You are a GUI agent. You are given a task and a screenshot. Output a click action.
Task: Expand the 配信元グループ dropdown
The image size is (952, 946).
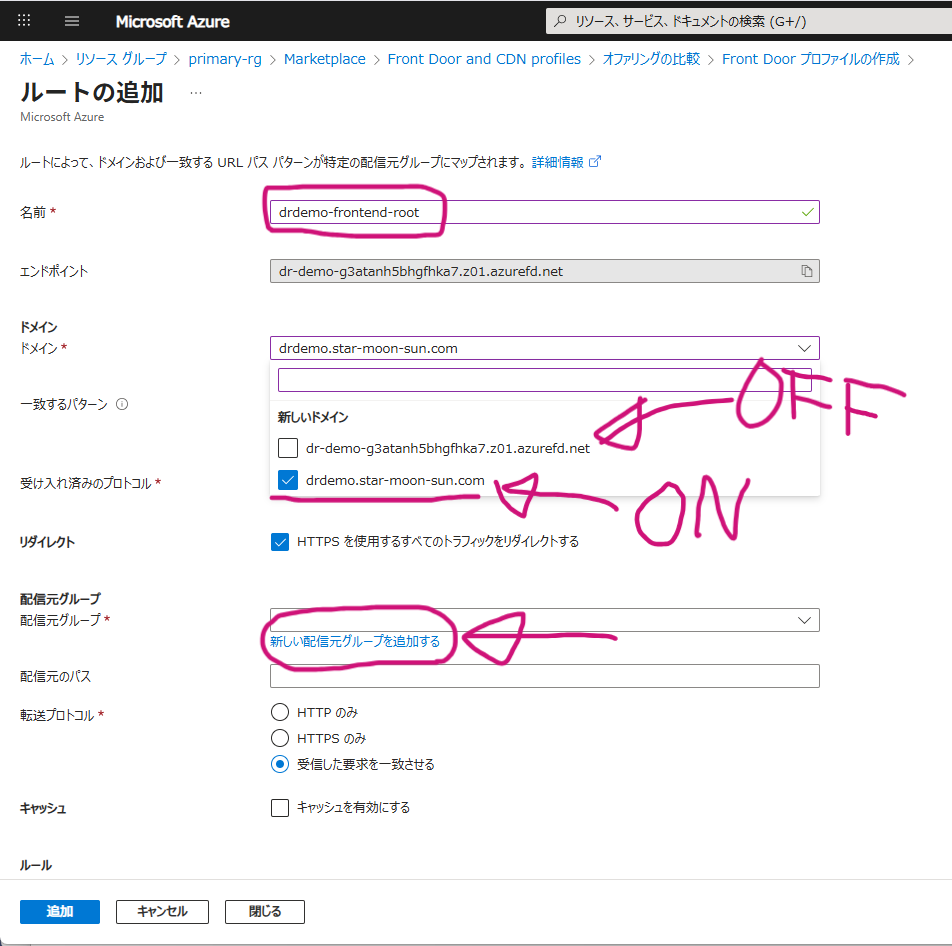pyautogui.click(x=545, y=620)
